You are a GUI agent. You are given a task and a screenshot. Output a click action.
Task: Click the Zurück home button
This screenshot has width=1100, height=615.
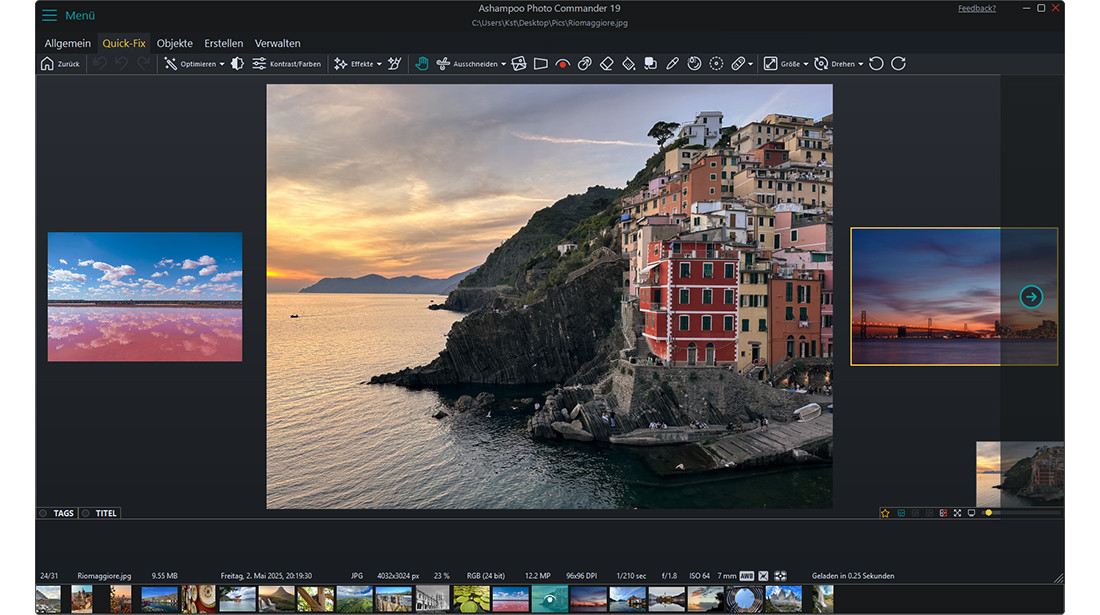(60, 64)
